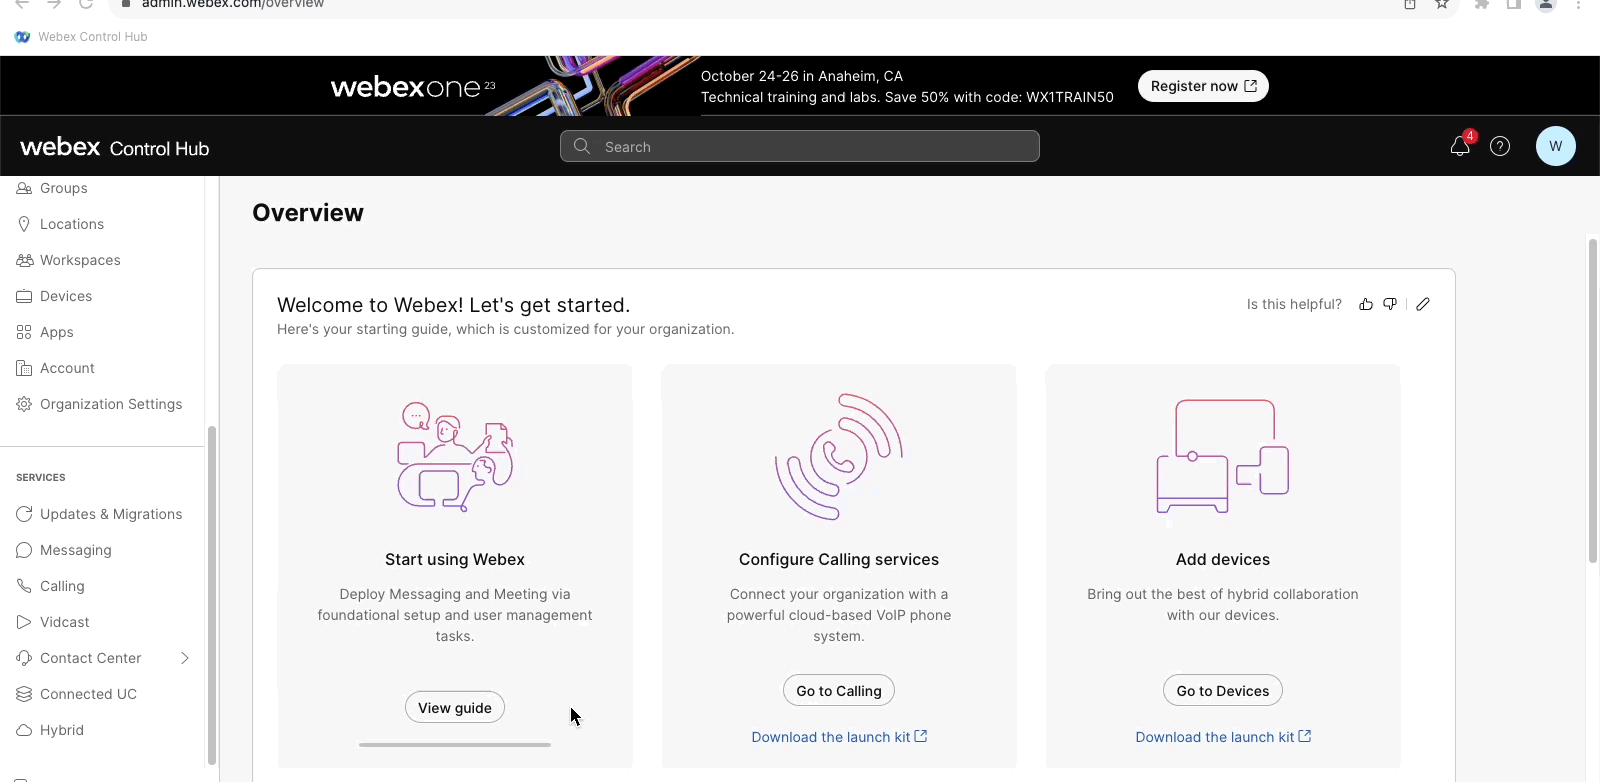The width and height of the screenshot is (1600, 782).
Task: Reload the page in browser
Action: pos(86,4)
